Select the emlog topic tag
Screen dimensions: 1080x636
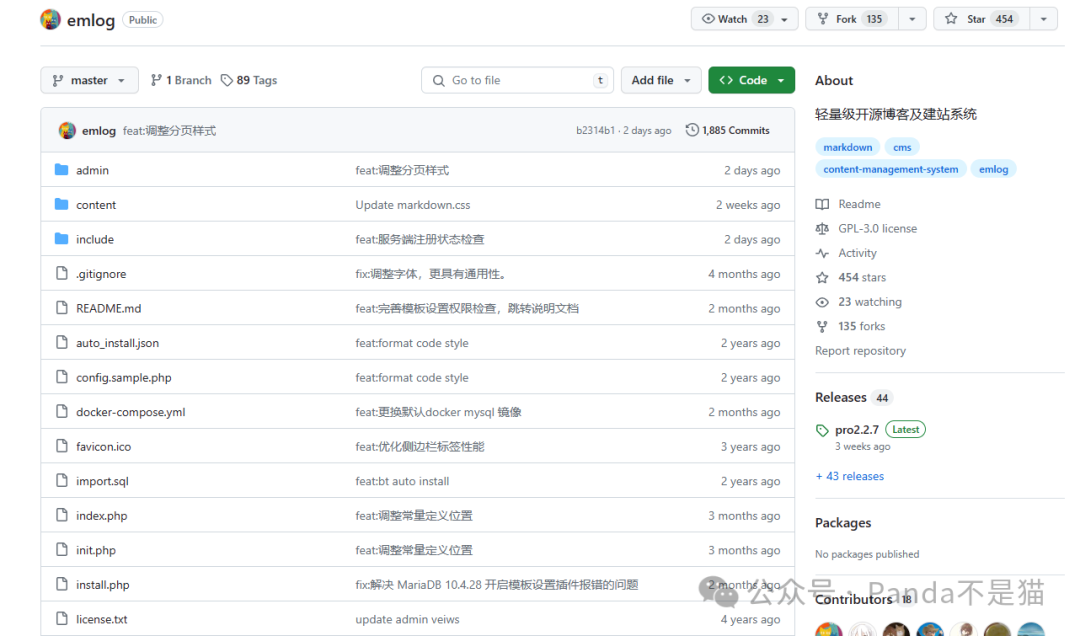click(x=993, y=169)
